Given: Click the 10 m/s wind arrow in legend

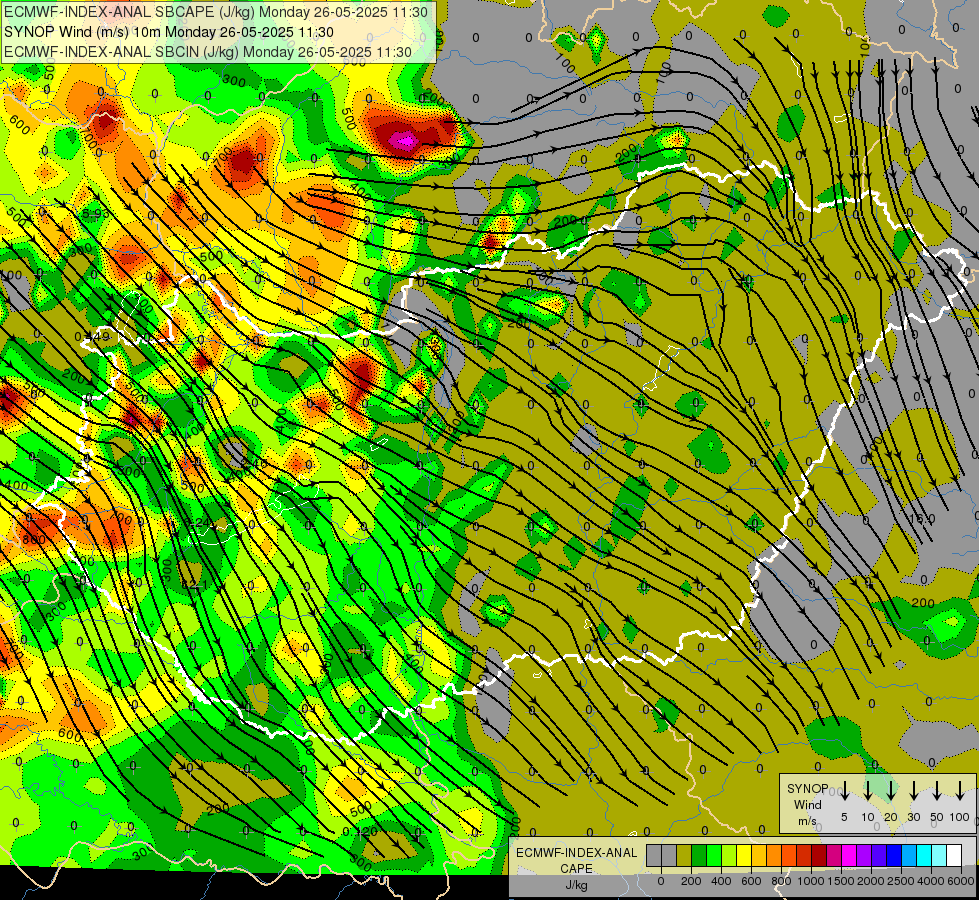Looking at the screenshot, I should coord(868,791).
